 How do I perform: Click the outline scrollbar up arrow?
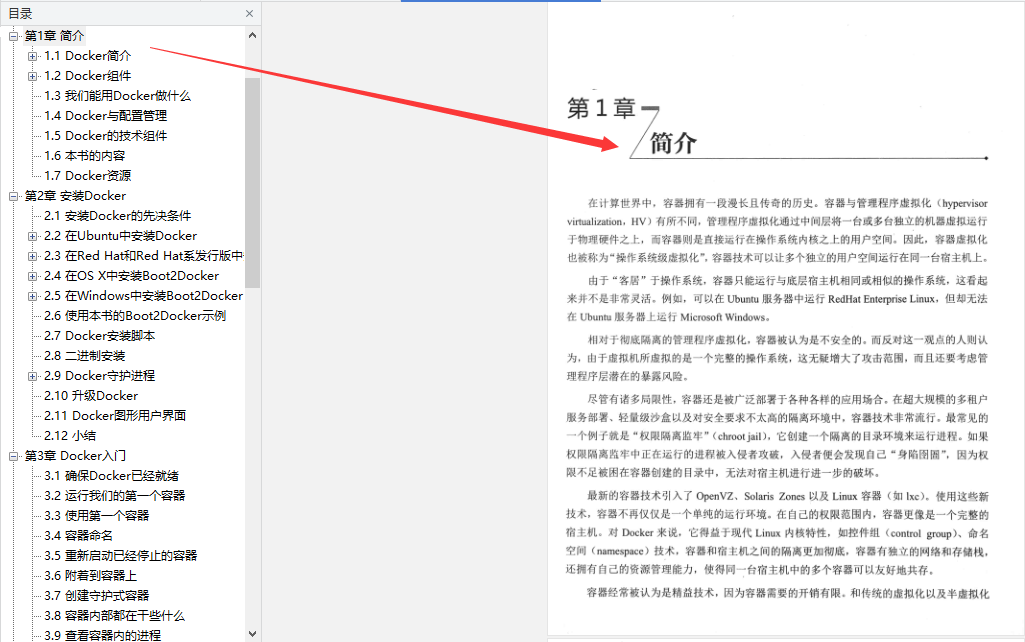pos(252,35)
